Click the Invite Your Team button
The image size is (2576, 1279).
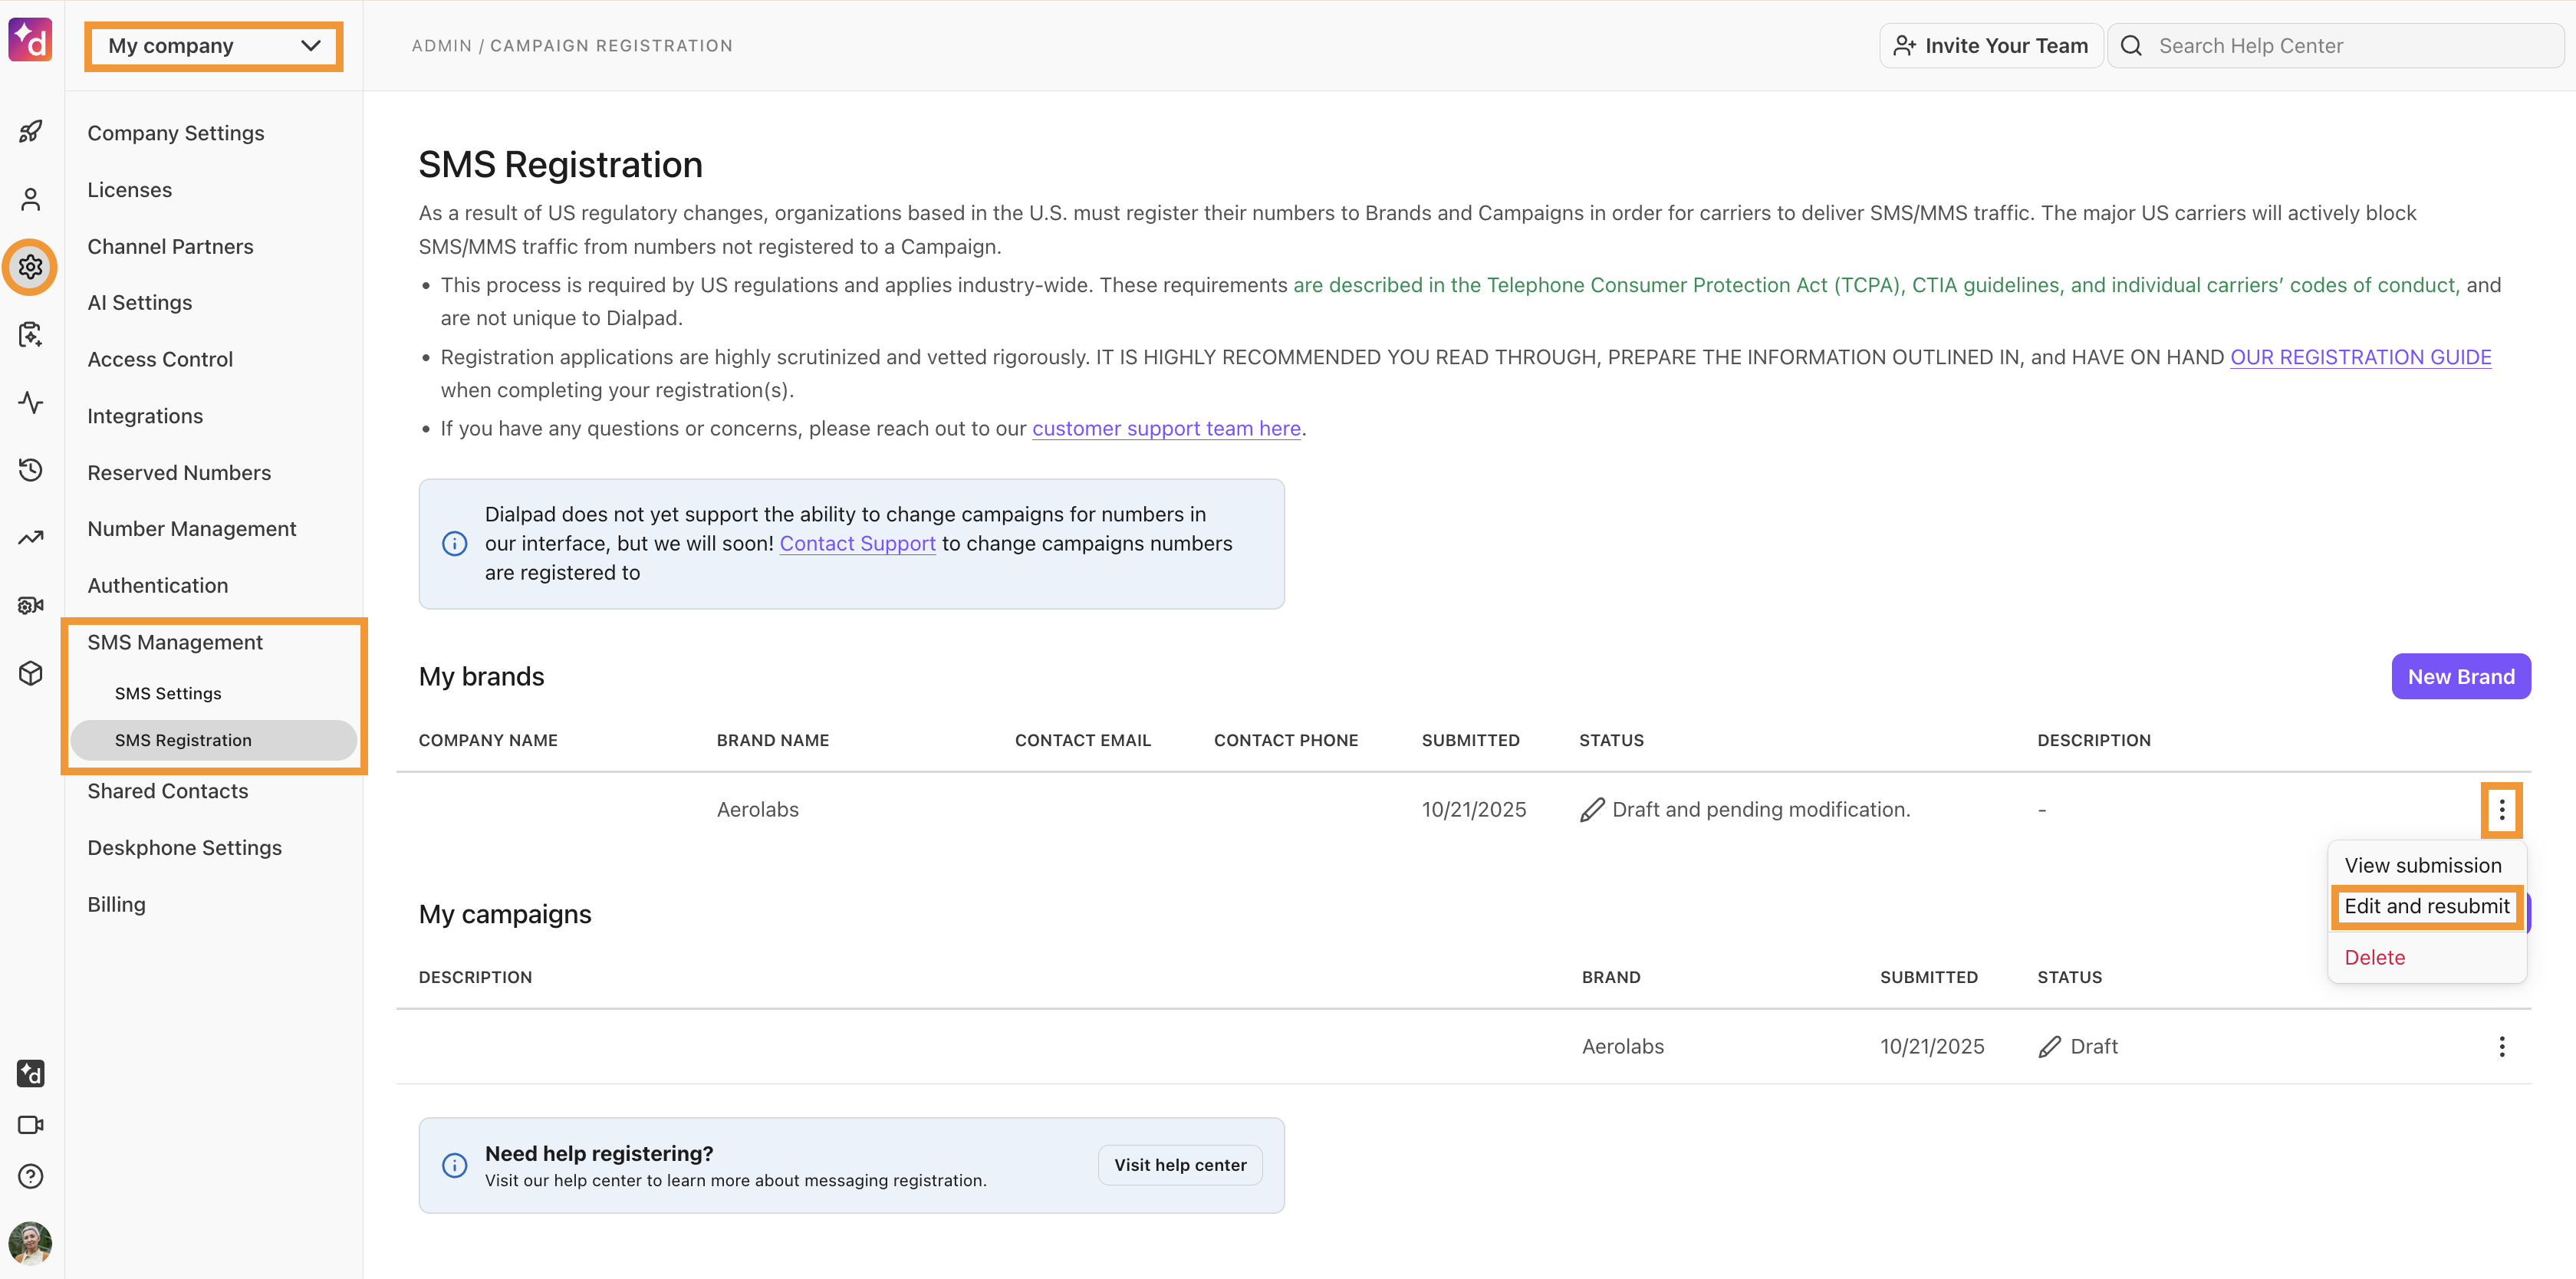1990,46
